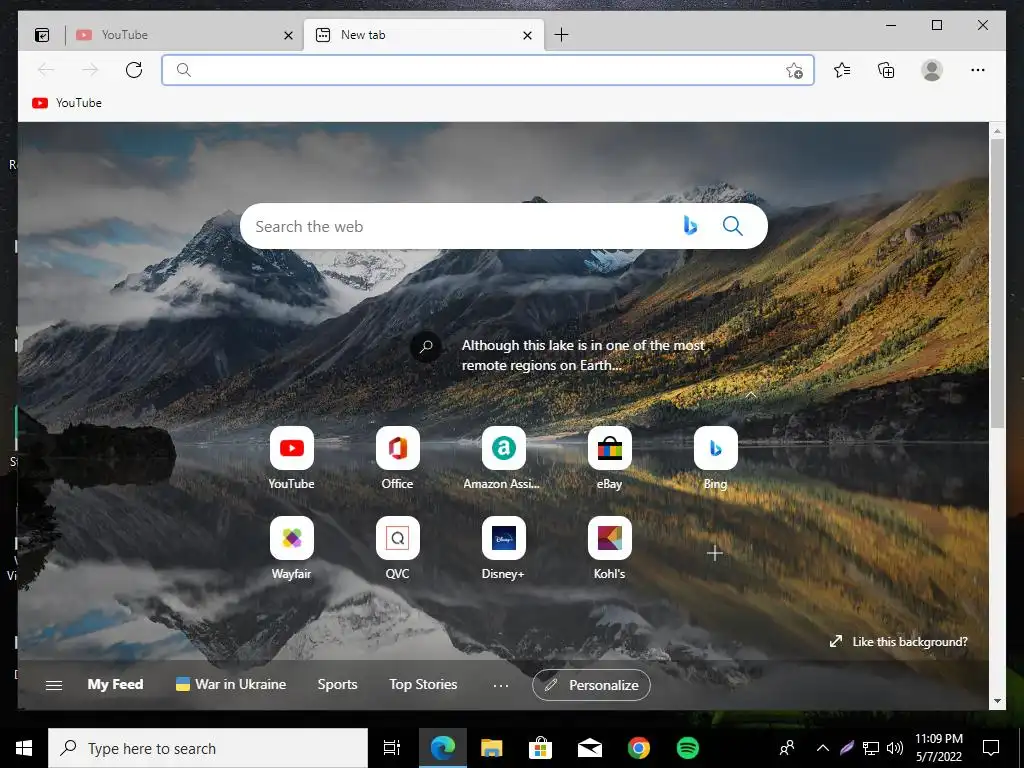
Task: Click the browser Back arrow
Action: (46, 70)
